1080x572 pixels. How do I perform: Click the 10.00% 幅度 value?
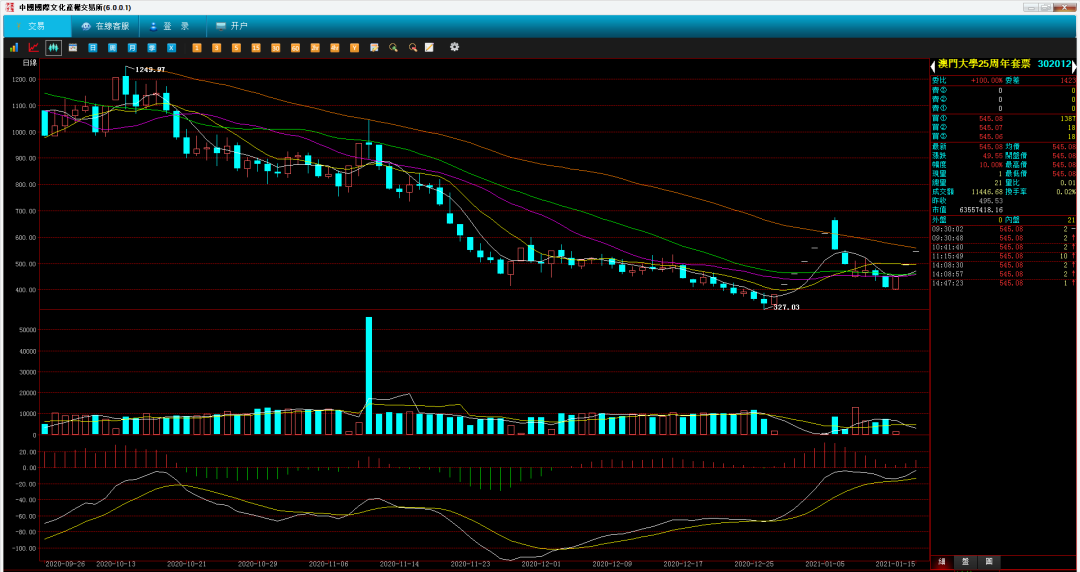[991, 165]
